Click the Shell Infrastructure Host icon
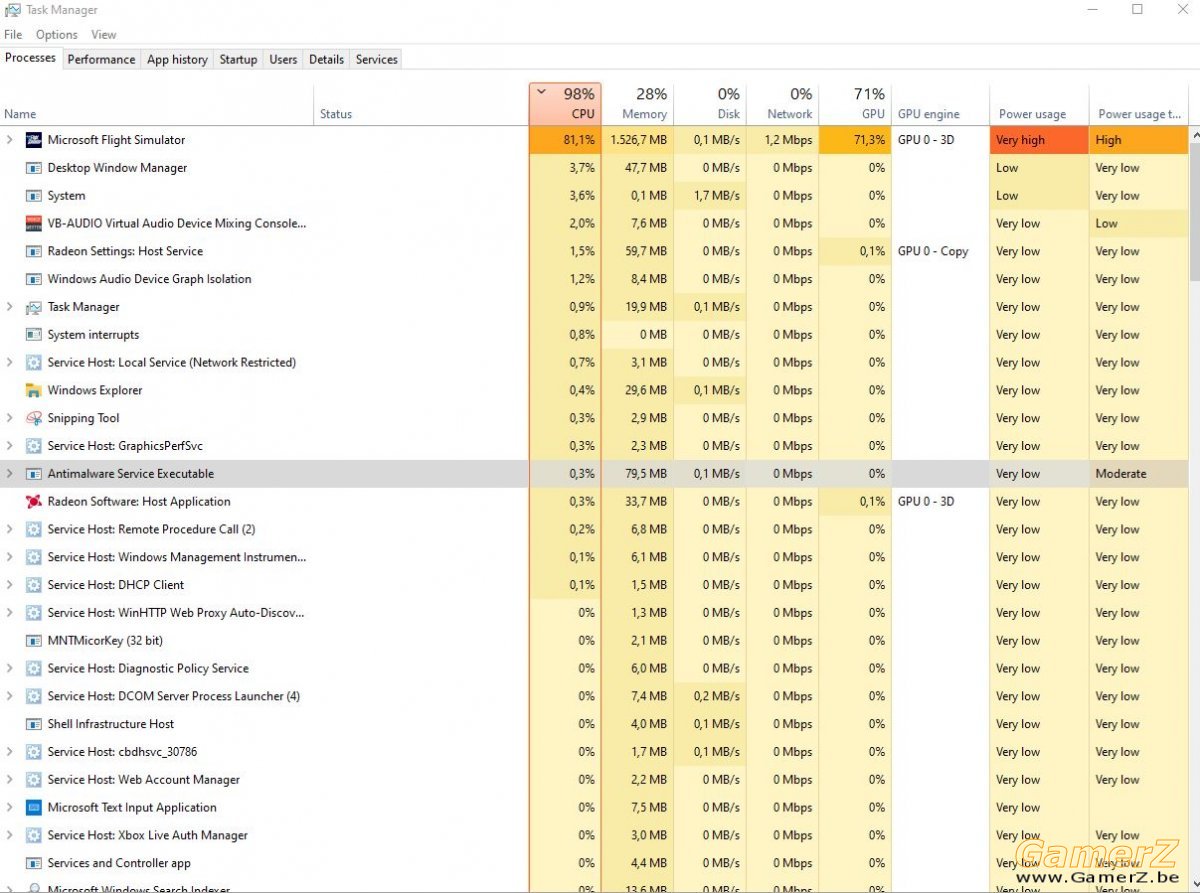 pos(33,724)
